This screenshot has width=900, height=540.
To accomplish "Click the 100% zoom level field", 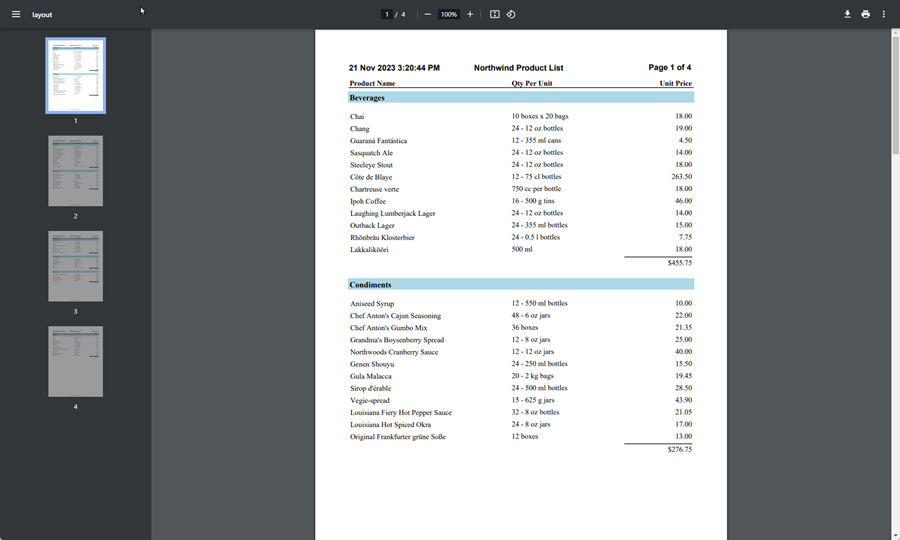I will point(449,14).
